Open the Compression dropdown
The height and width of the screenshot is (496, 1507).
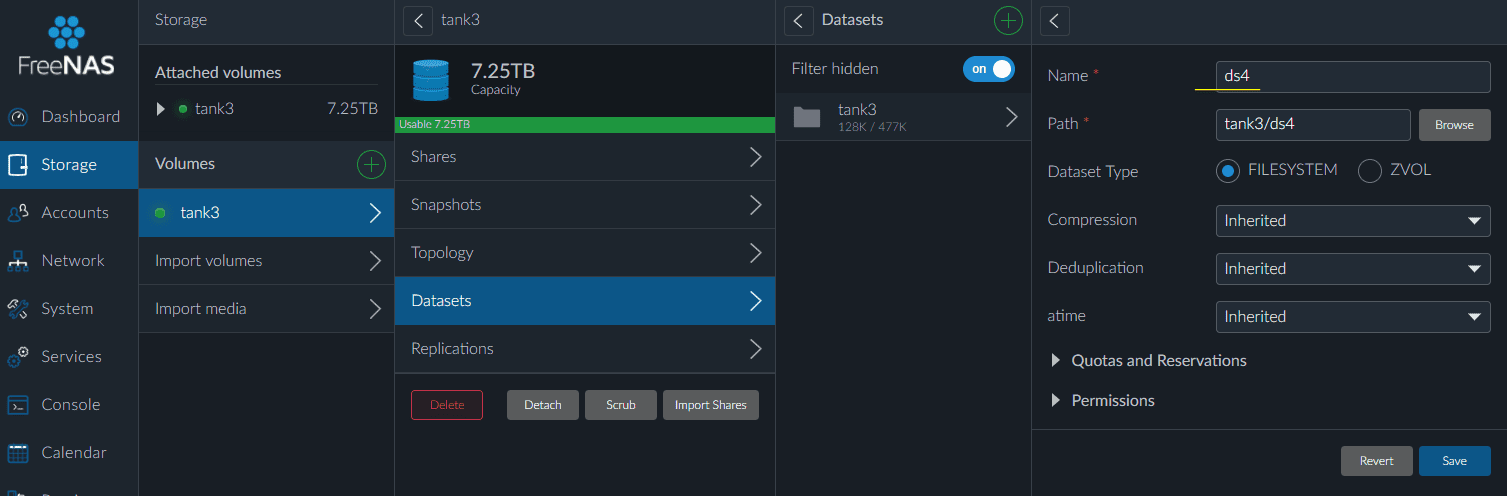click(1353, 220)
